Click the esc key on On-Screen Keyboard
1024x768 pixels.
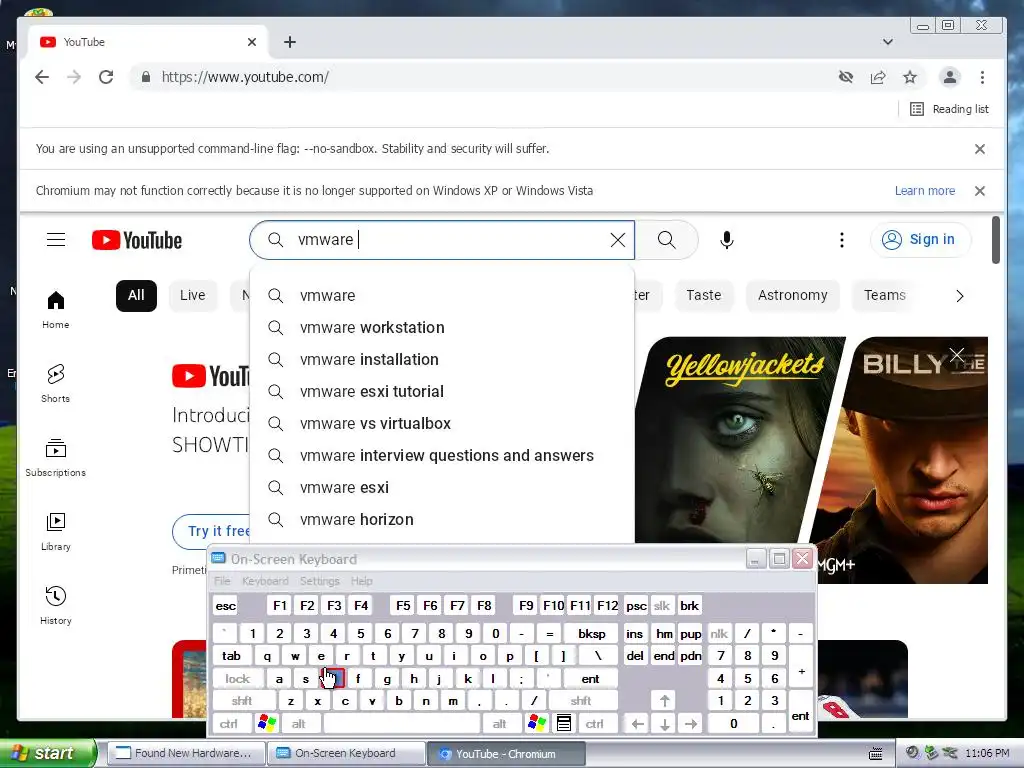tap(225, 606)
